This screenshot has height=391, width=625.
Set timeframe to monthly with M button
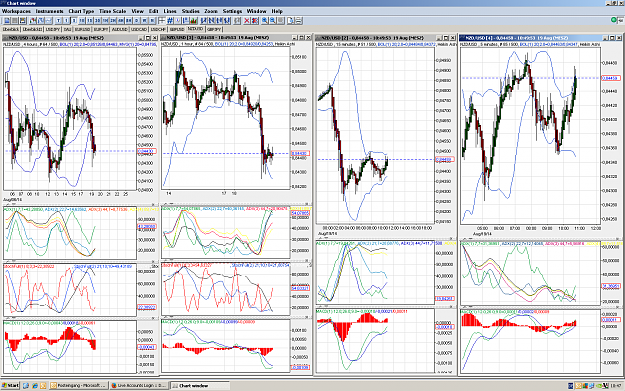152,20
